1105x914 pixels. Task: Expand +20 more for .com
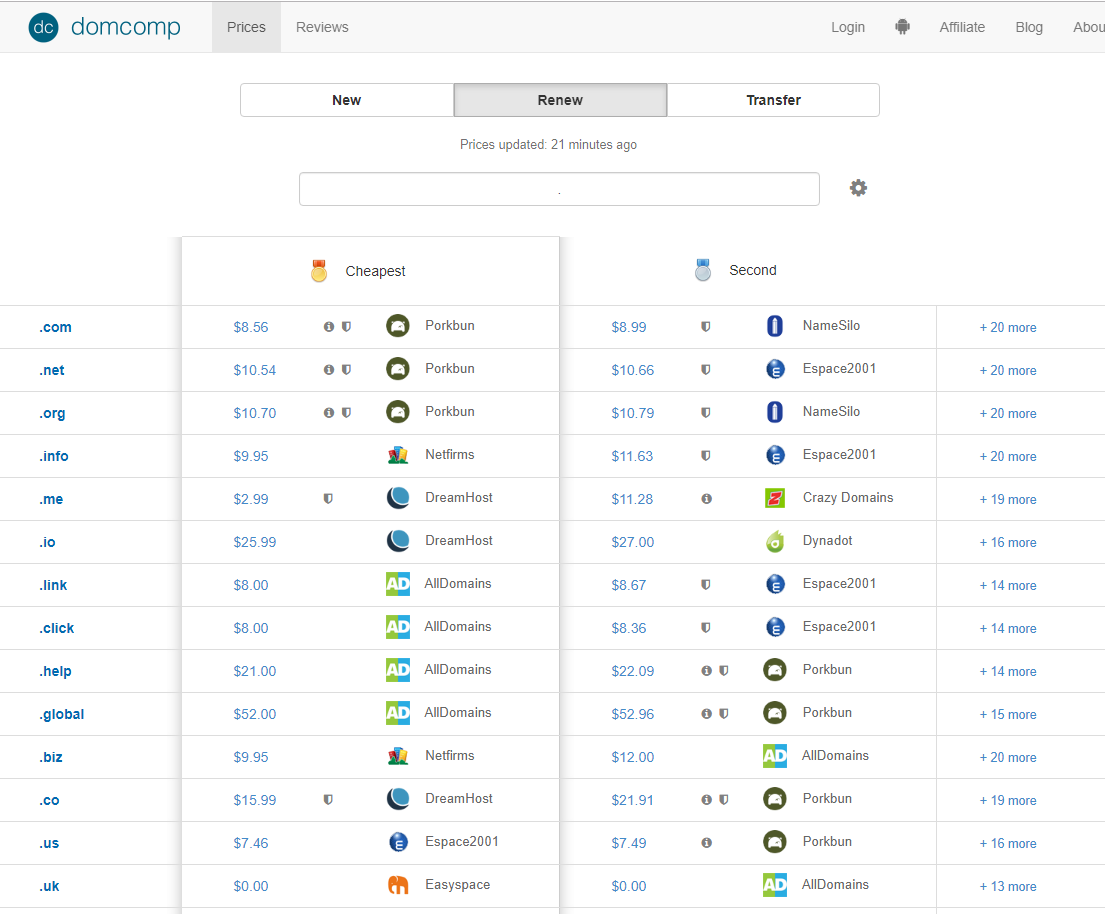1008,327
